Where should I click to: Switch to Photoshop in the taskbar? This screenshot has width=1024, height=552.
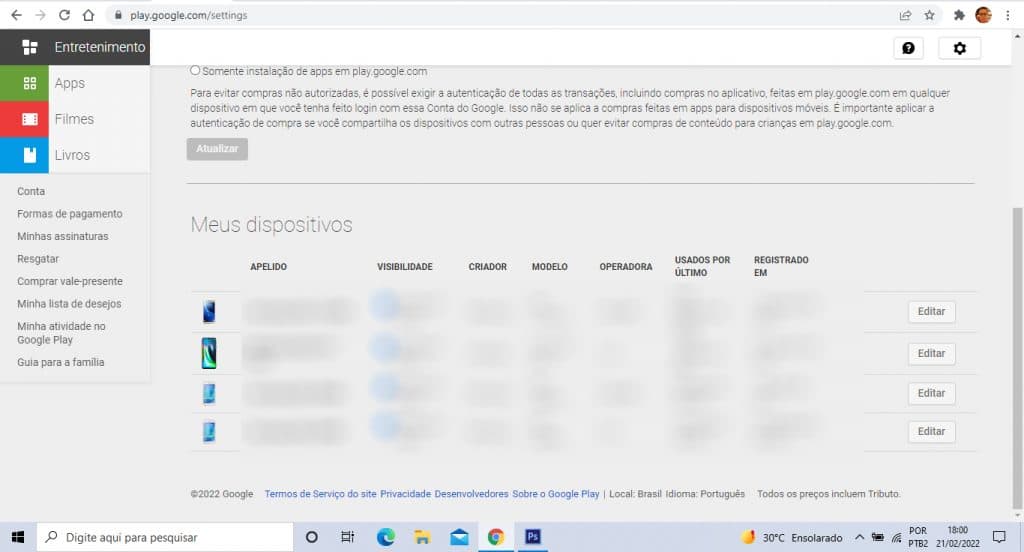pos(533,537)
